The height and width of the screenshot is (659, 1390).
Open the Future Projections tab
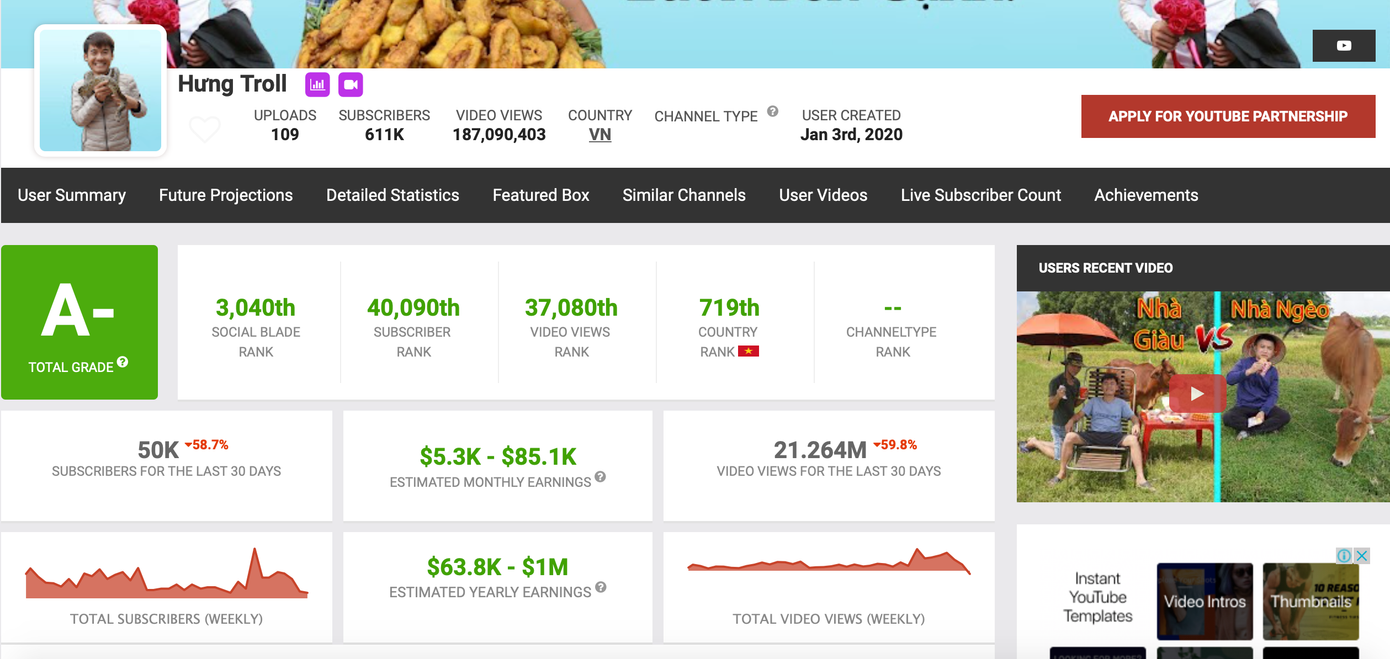[x=226, y=195]
